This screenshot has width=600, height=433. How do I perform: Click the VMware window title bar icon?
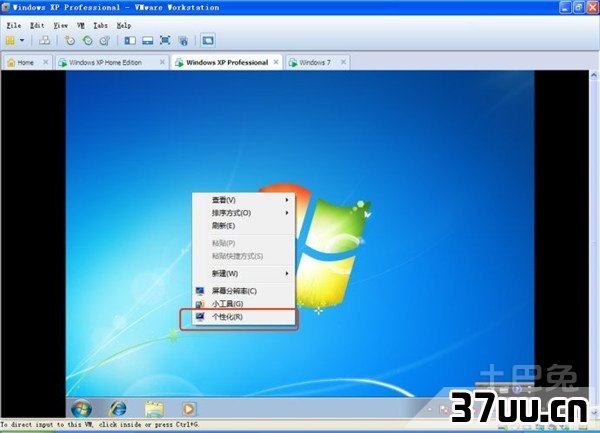[x=5, y=7]
